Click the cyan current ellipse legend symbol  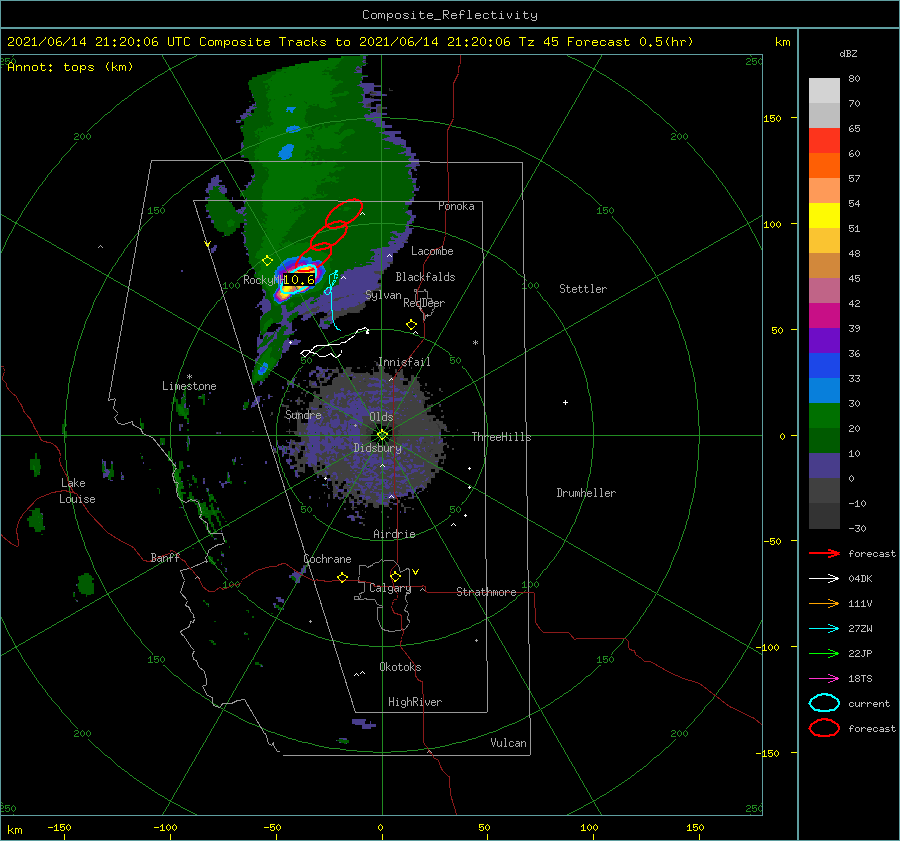(824, 703)
